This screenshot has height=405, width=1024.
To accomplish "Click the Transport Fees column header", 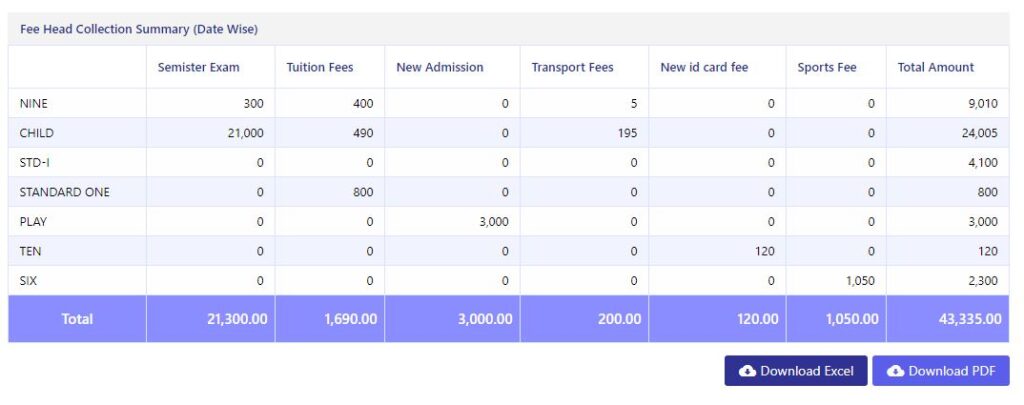I will coord(573,67).
